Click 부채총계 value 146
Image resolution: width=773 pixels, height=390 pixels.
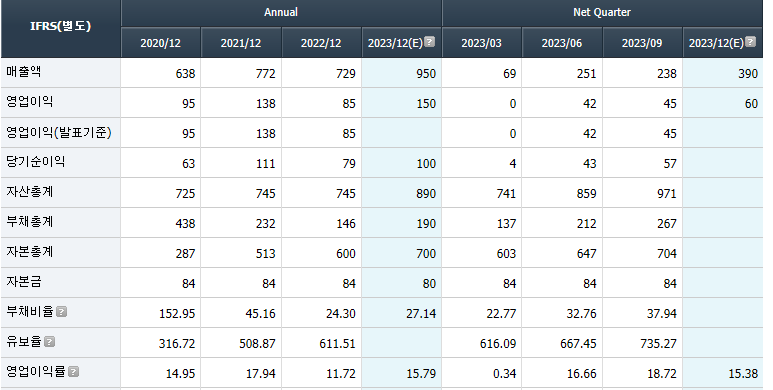coord(346,224)
